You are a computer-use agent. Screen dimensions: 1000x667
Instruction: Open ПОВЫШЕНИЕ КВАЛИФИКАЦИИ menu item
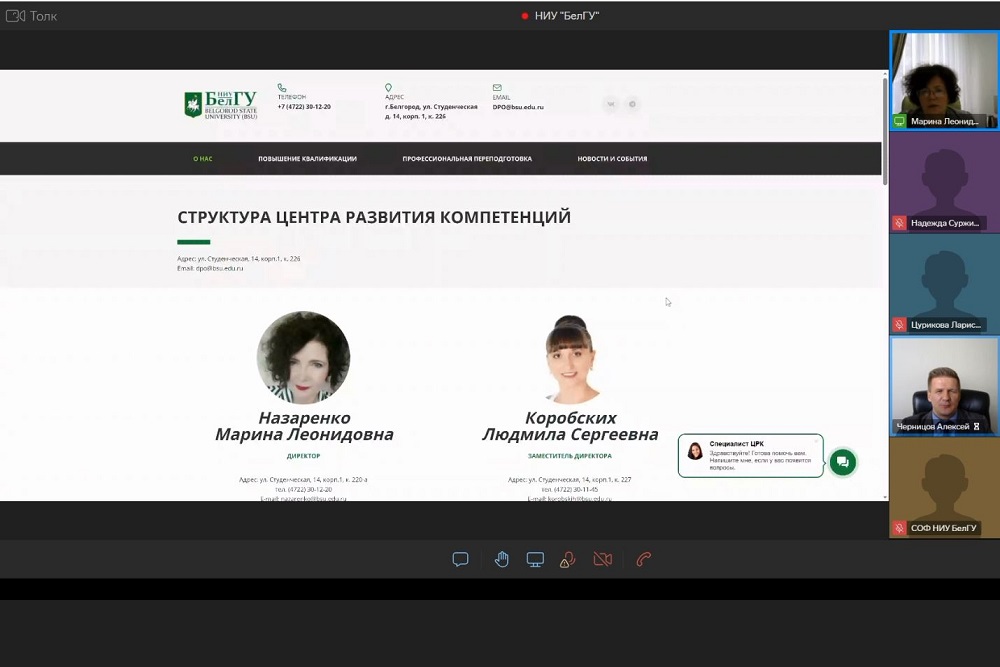point(307,159)
